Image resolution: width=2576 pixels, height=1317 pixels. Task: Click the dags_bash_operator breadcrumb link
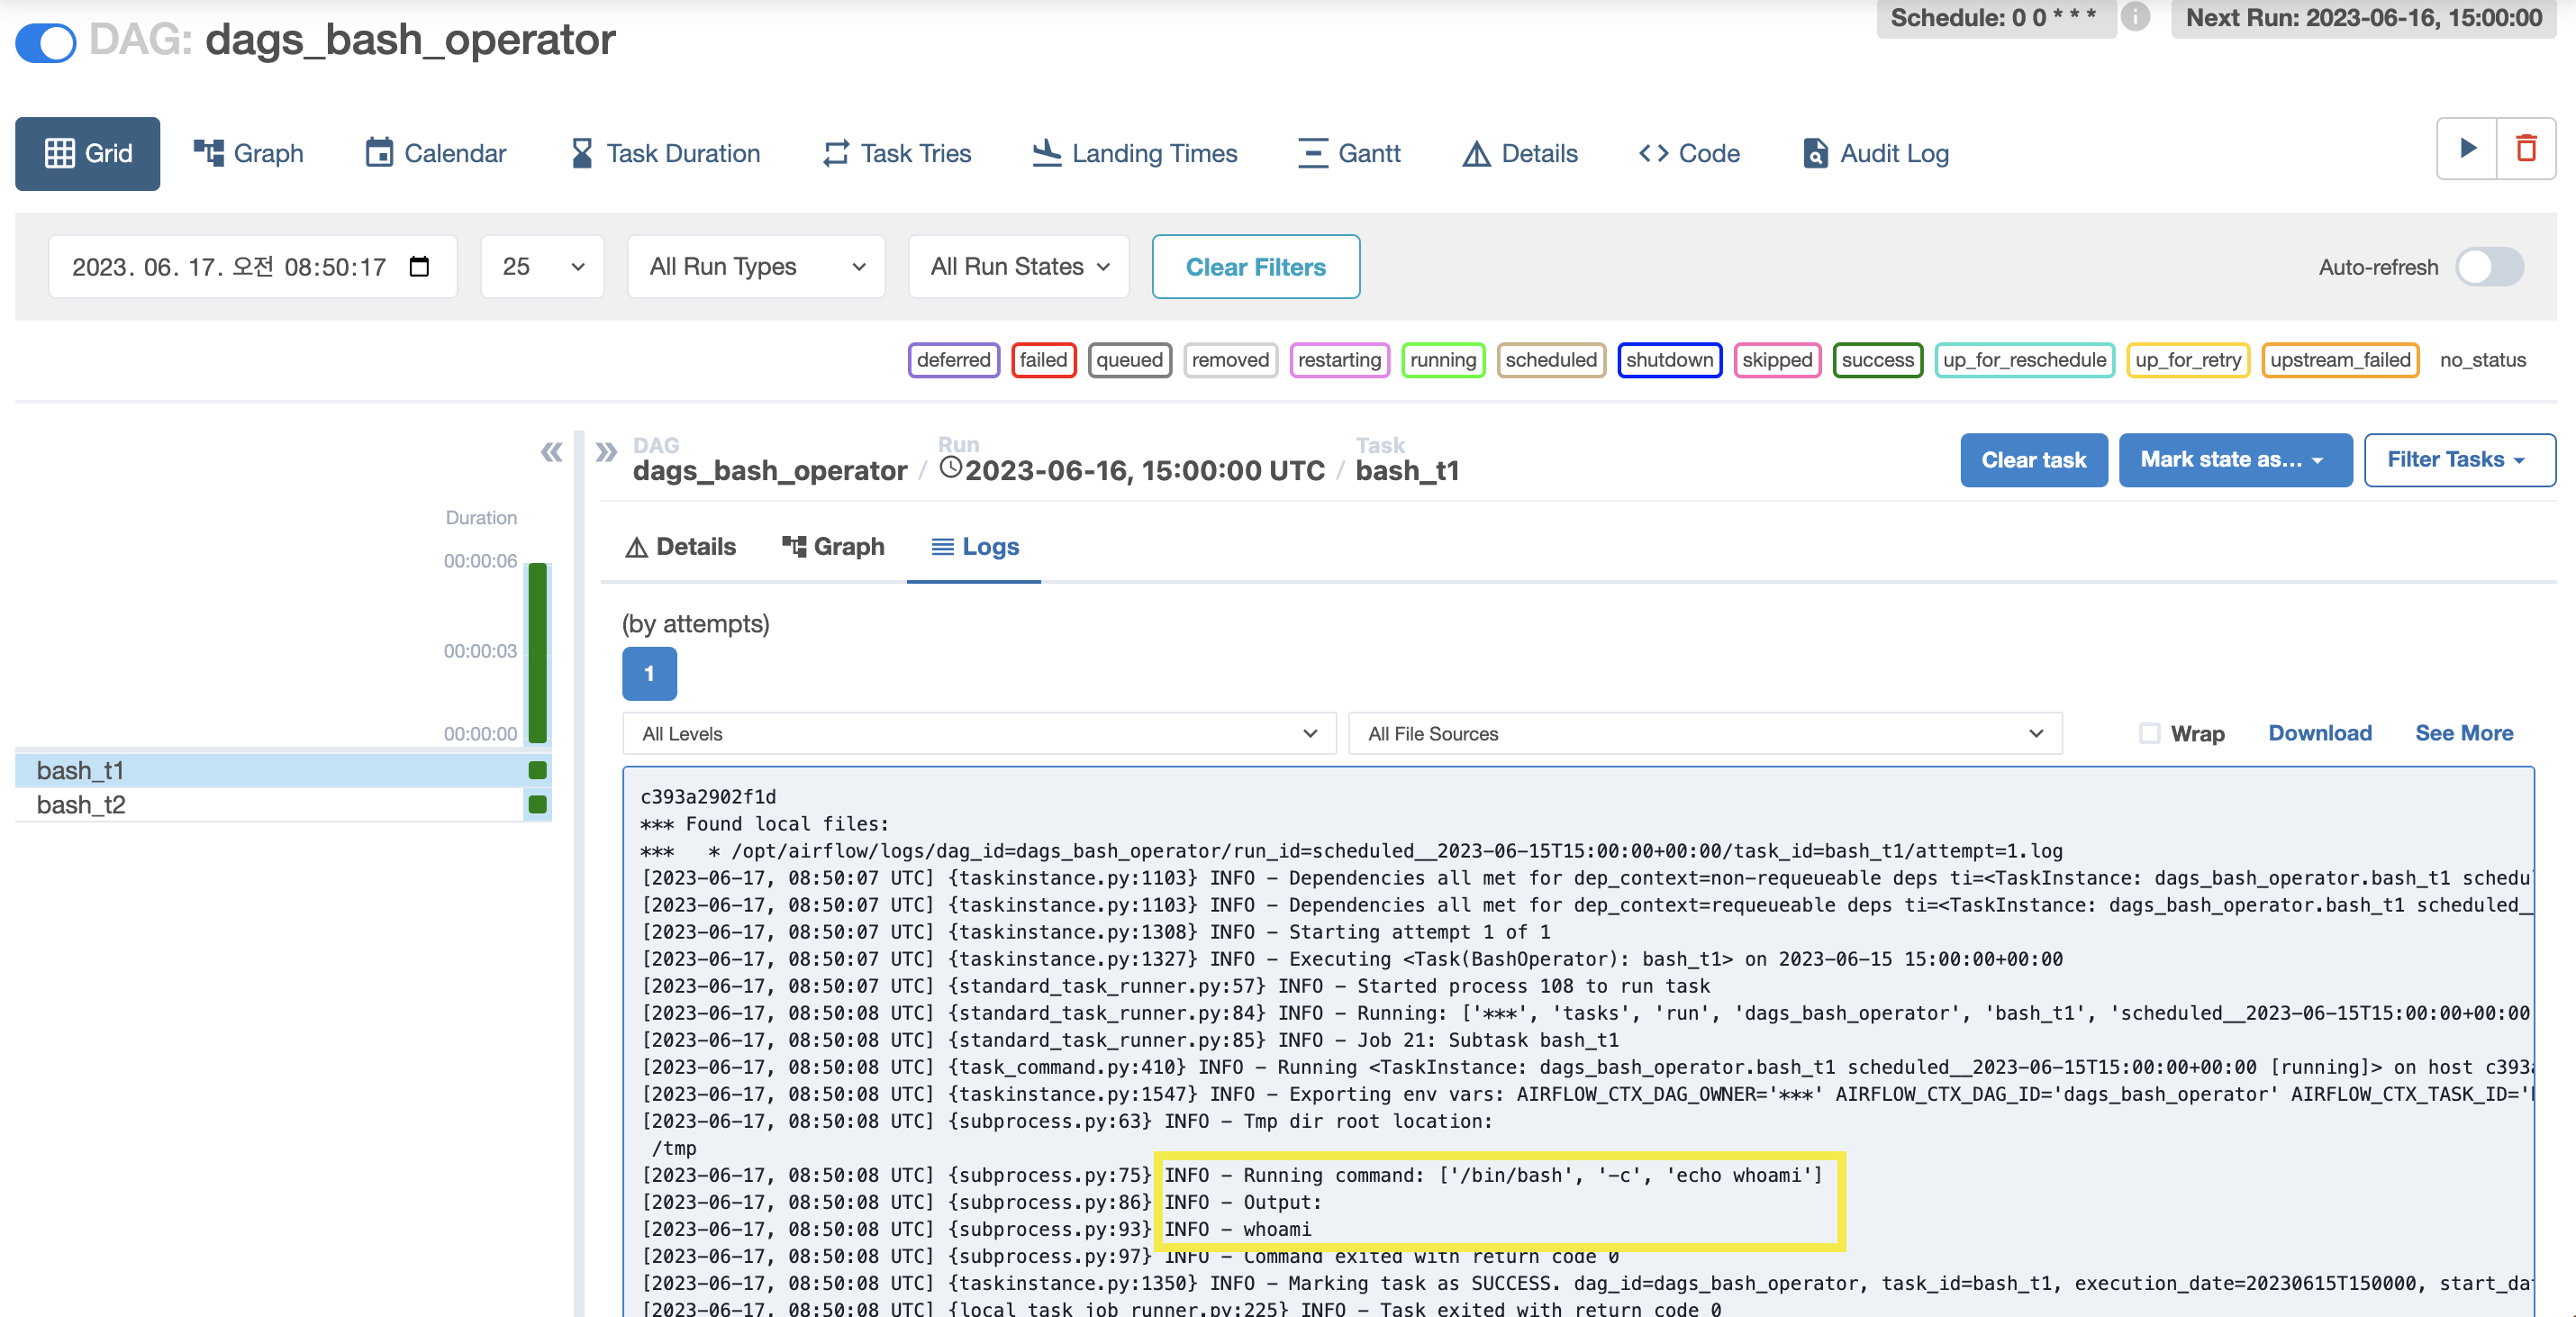[x=769, y=470]
